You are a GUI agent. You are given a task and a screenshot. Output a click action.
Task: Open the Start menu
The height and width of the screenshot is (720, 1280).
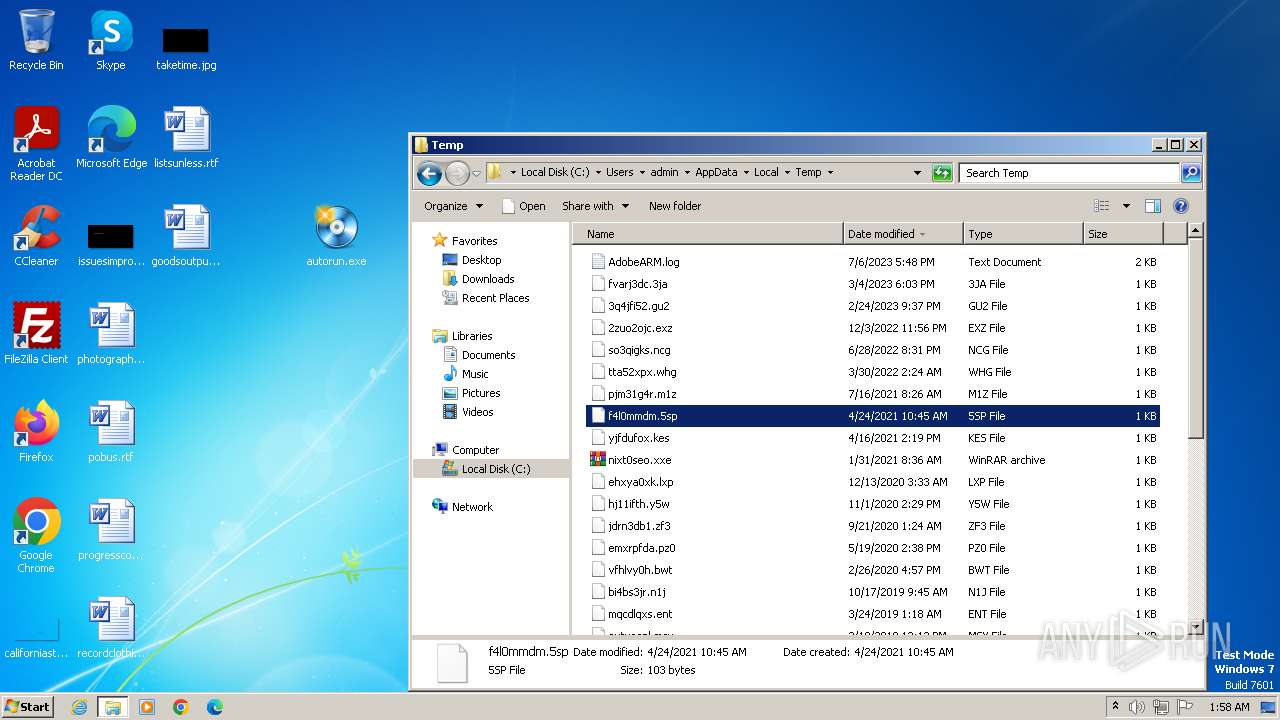point(28,707)
